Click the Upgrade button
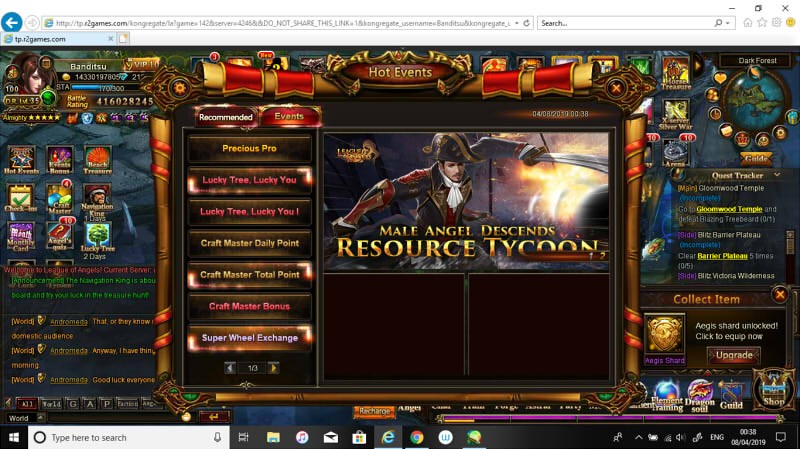 pyautogui.click(x=734, y=355)
